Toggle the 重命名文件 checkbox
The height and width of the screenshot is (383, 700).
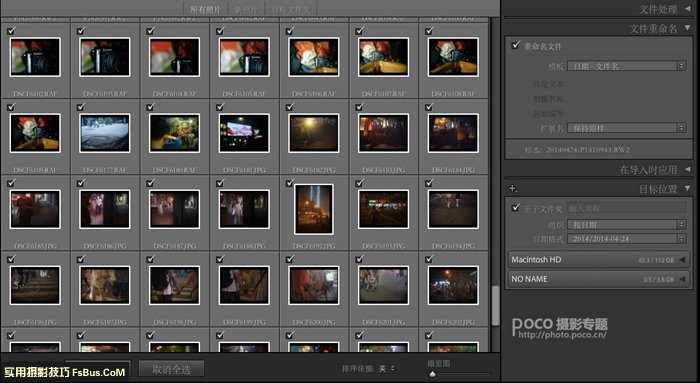(516, 46)
